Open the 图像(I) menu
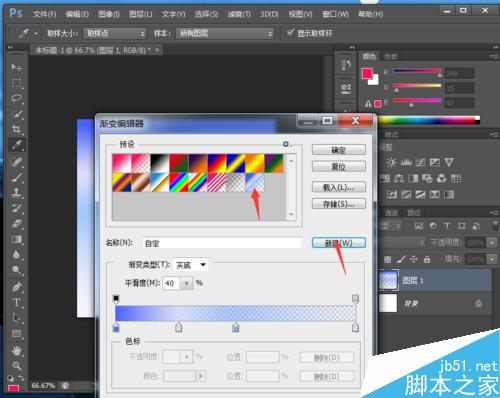This screenshot has height=398, width=500. pos(109,14)
